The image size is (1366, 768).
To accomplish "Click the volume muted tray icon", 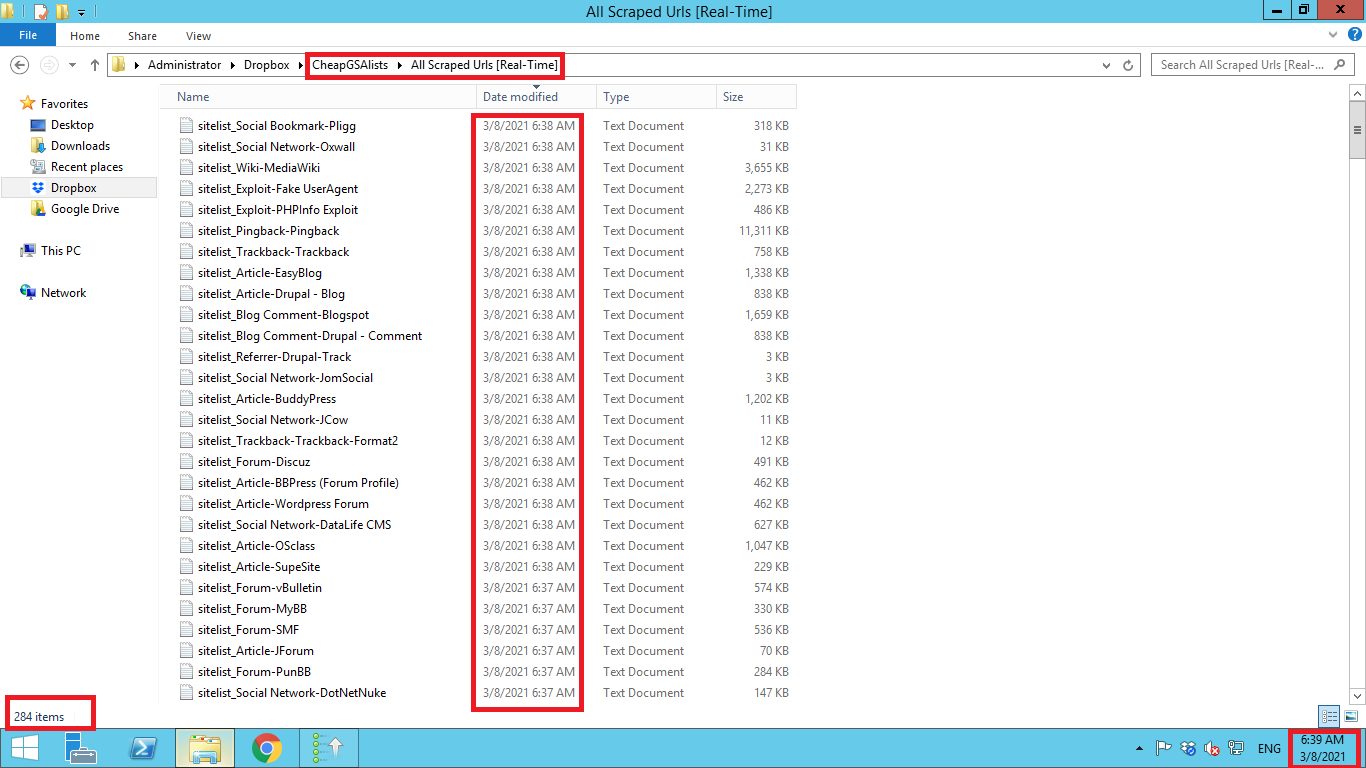I will coord(1212,748).
